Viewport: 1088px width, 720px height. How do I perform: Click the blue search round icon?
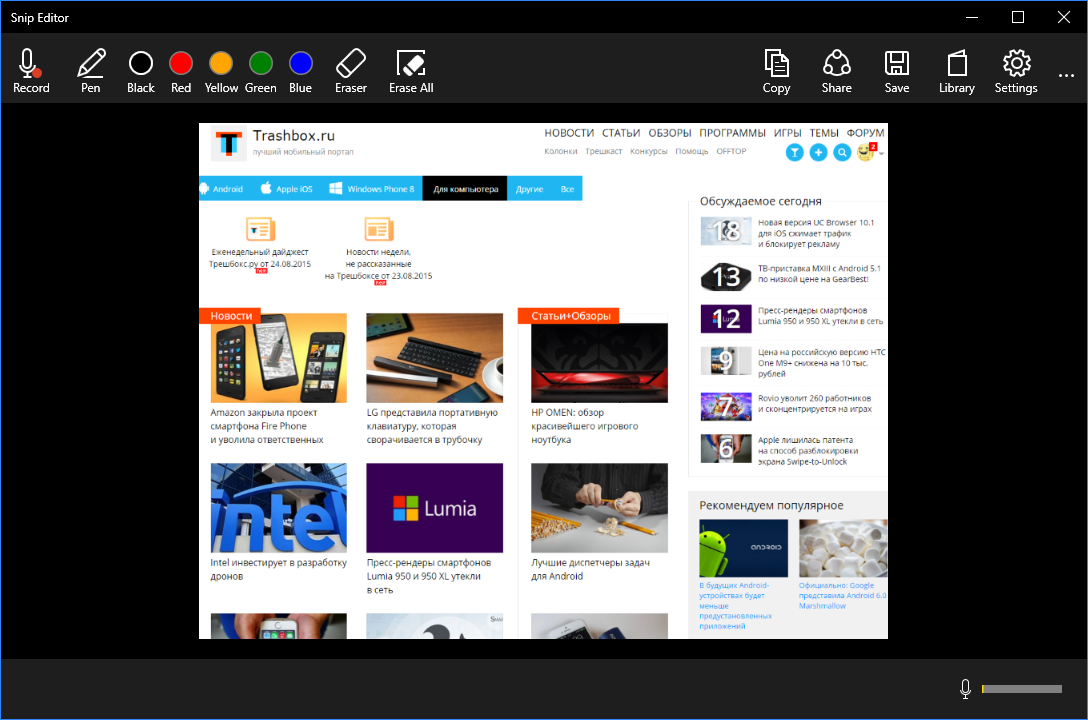(842, 153)
